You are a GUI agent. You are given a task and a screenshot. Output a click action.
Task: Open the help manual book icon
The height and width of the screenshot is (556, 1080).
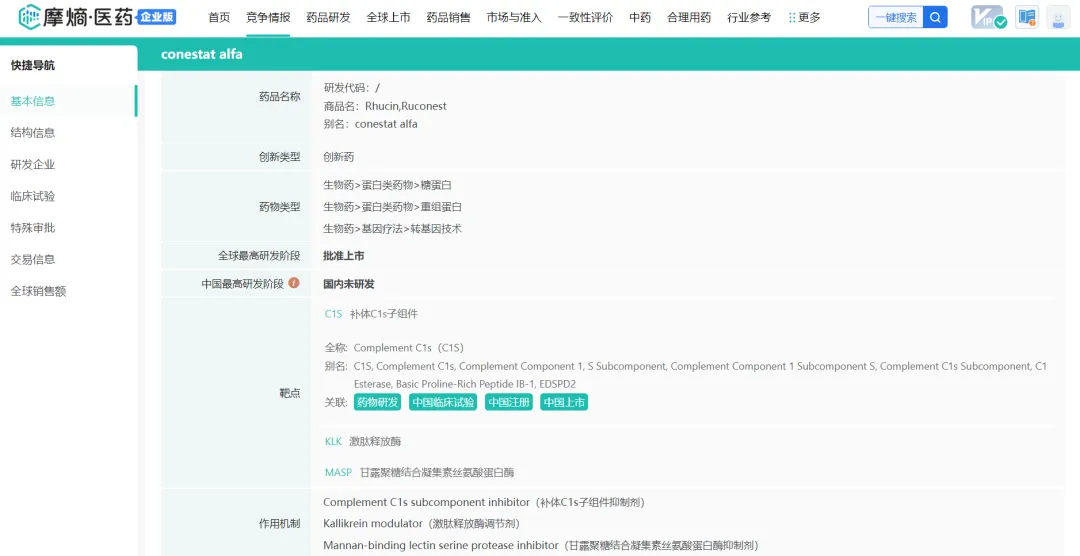point(1026,17)
